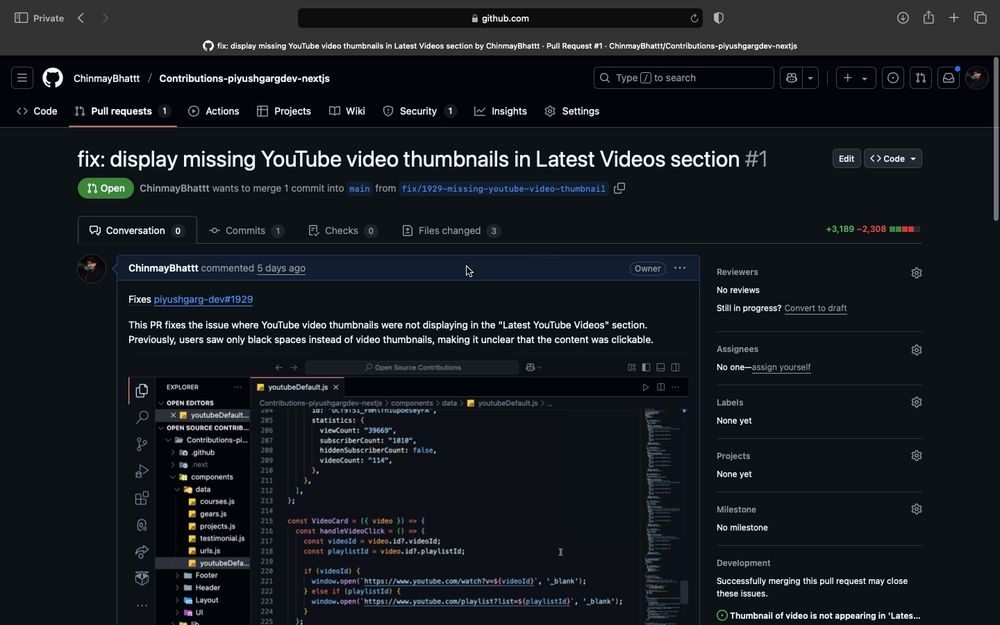Select the Commits tab

click(246, 230)
